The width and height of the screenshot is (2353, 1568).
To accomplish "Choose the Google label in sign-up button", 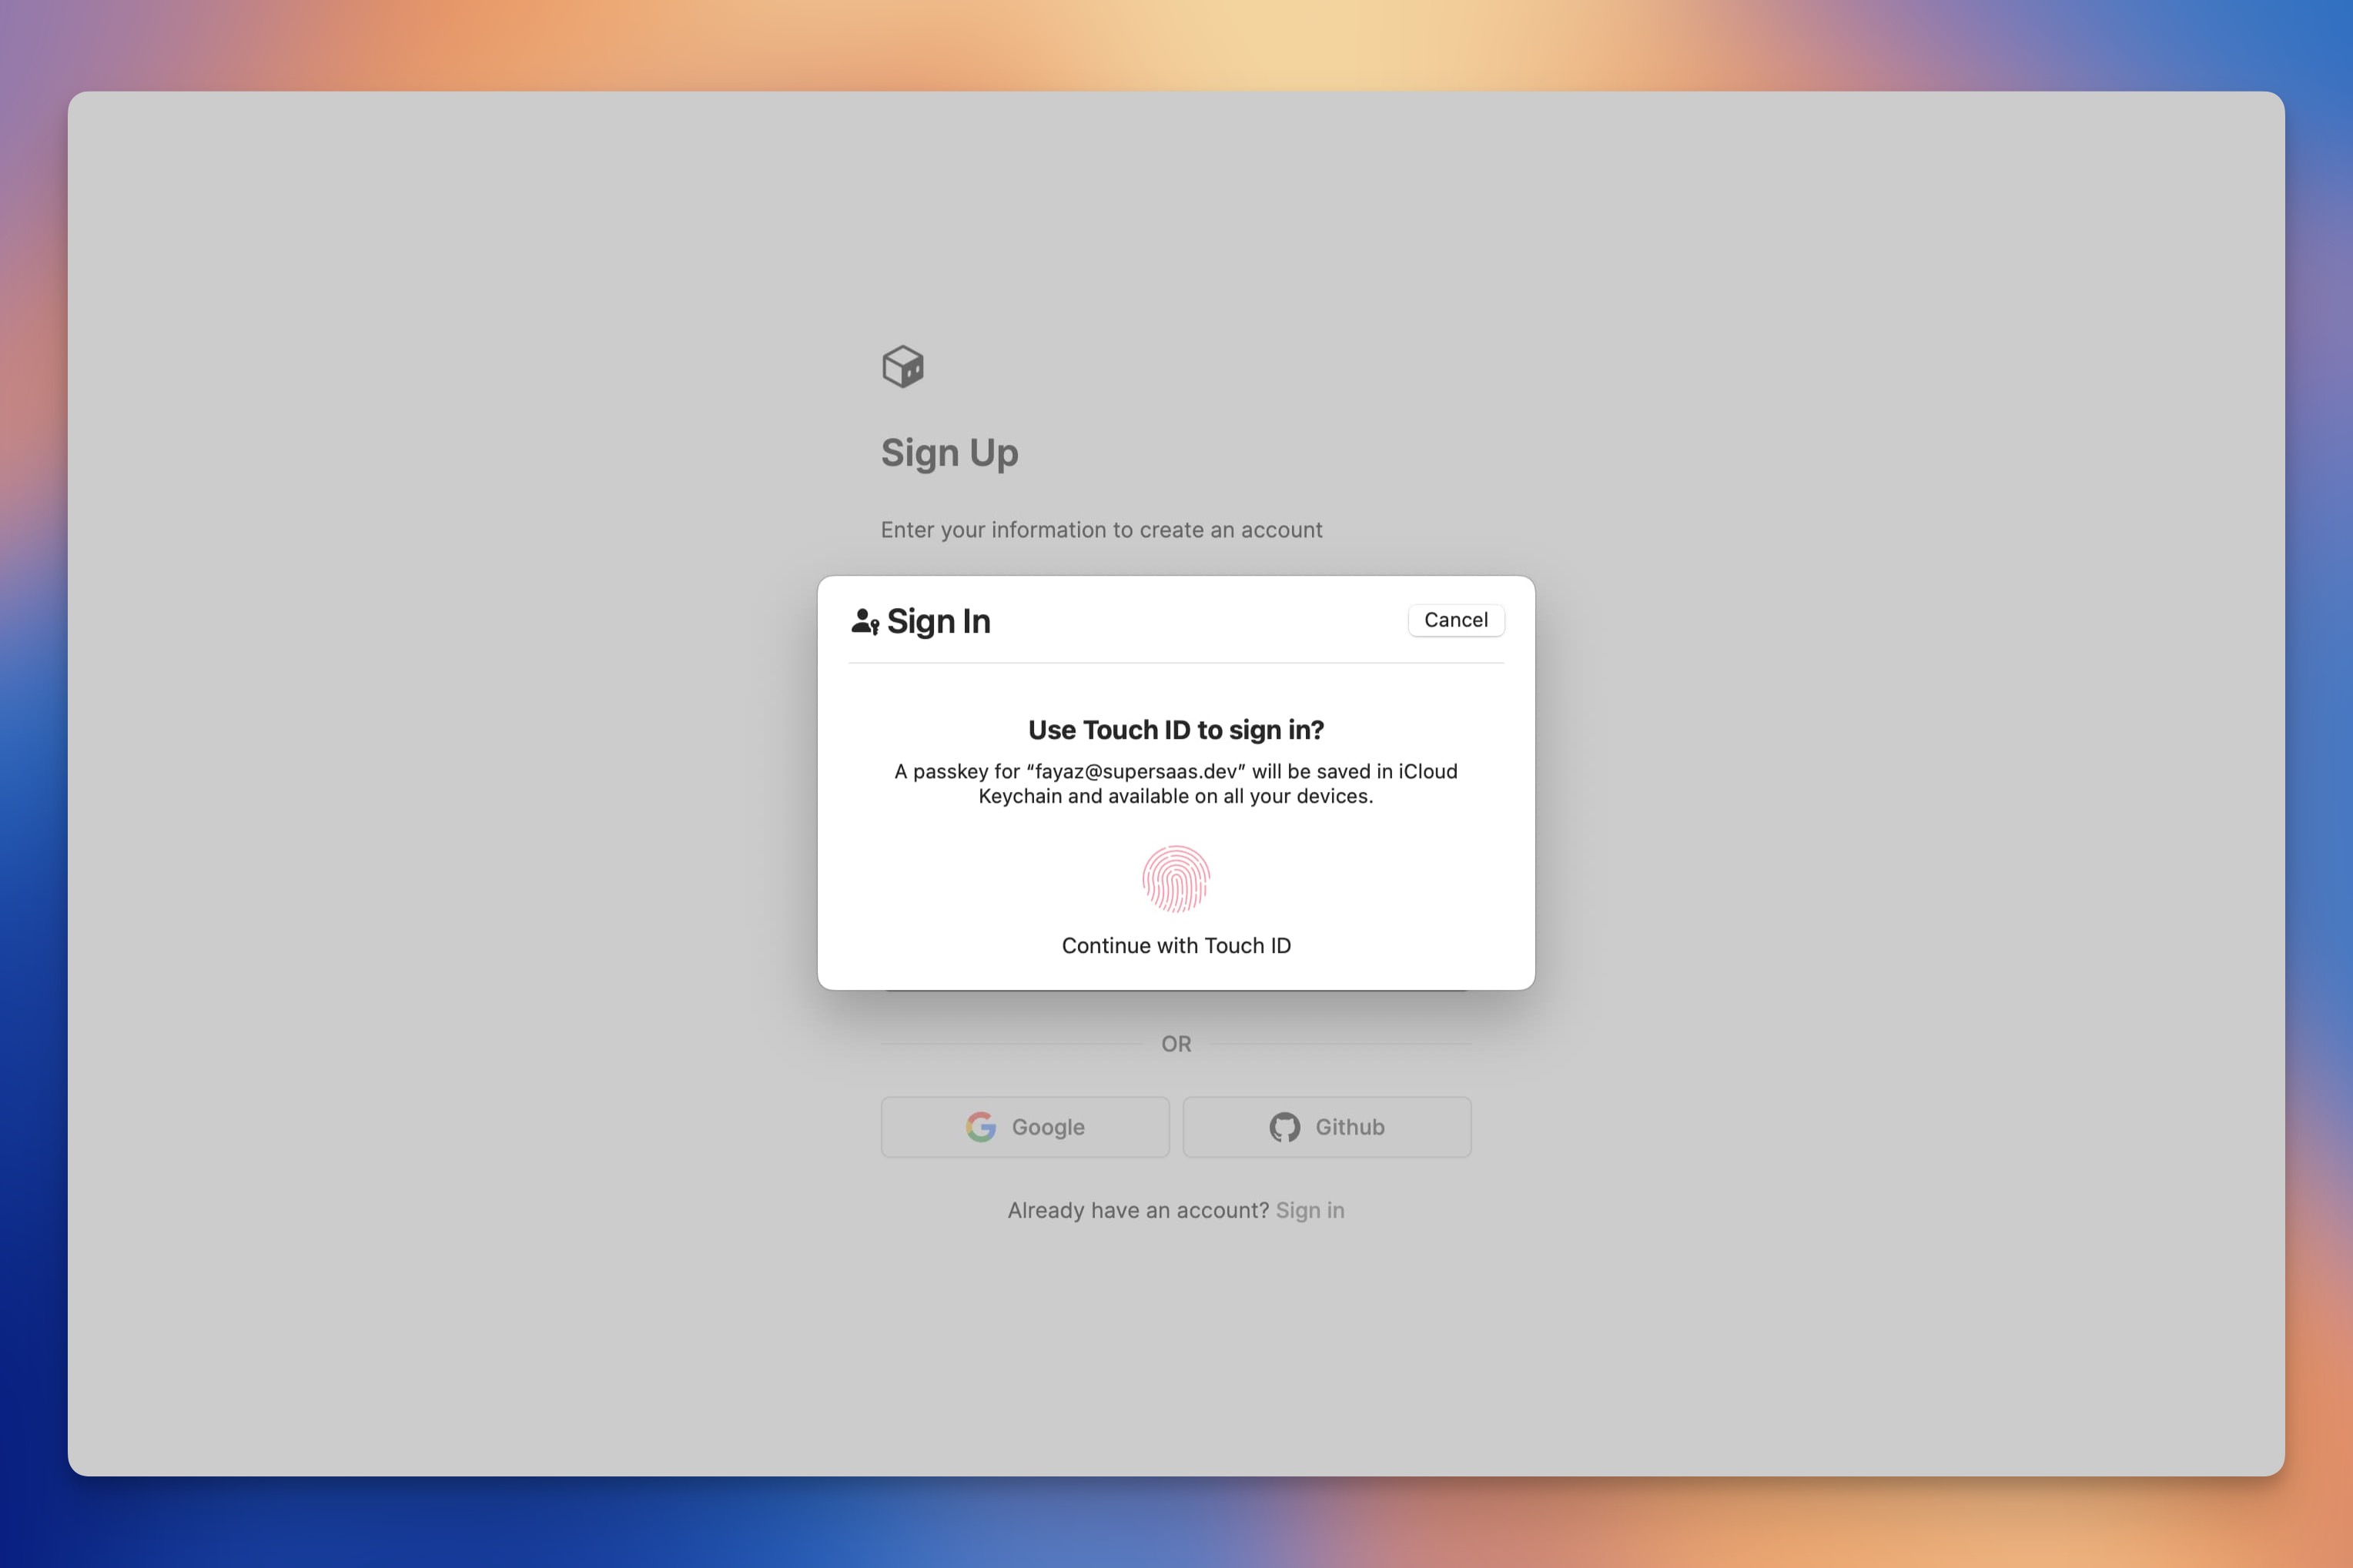I will point(1047,1127).
